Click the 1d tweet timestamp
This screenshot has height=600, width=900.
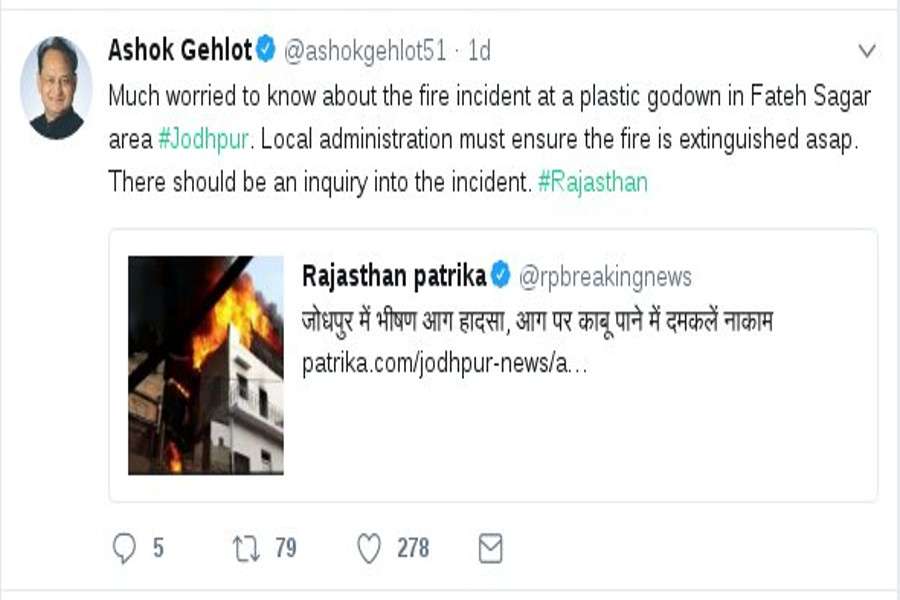479,50
